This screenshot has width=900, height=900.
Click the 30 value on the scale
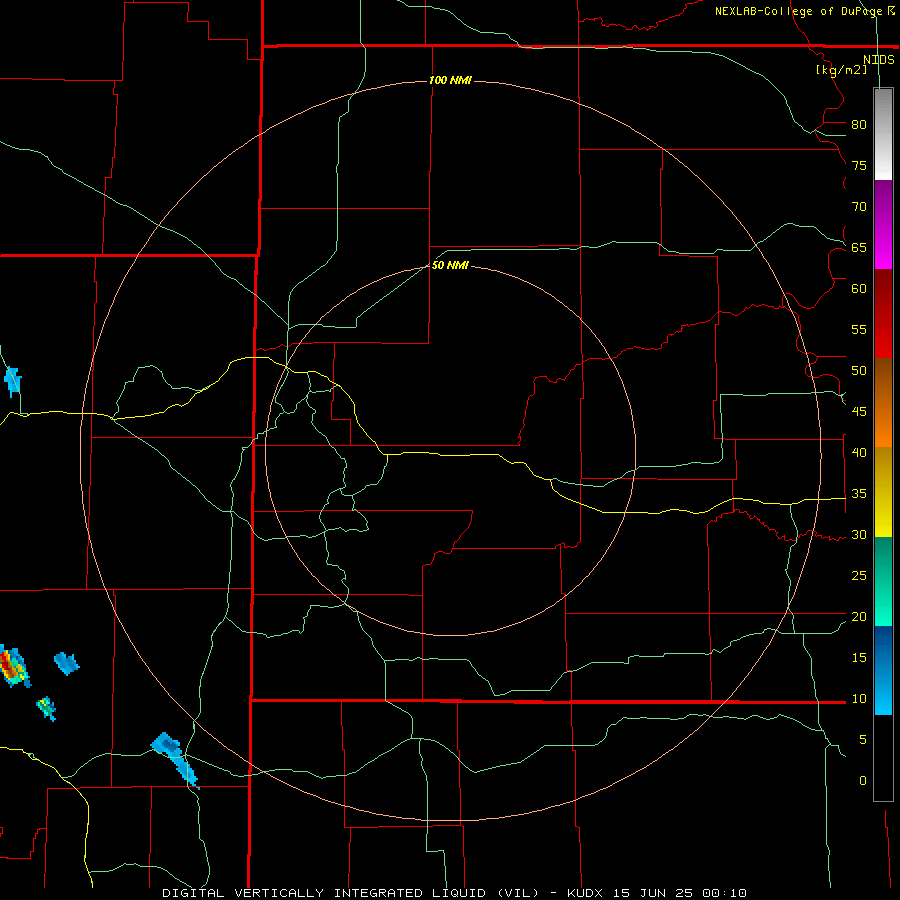tap(859, 534)
